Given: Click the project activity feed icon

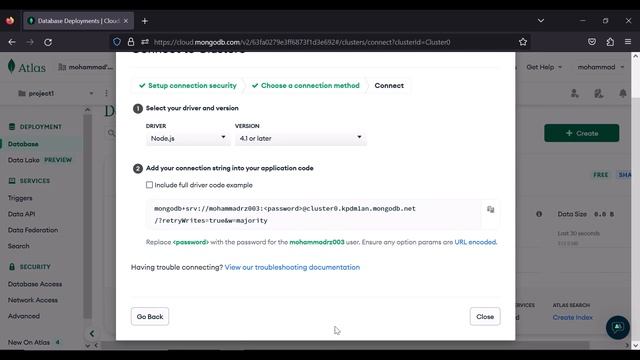Looking at the screenshot, I should (x=599, y=93).
